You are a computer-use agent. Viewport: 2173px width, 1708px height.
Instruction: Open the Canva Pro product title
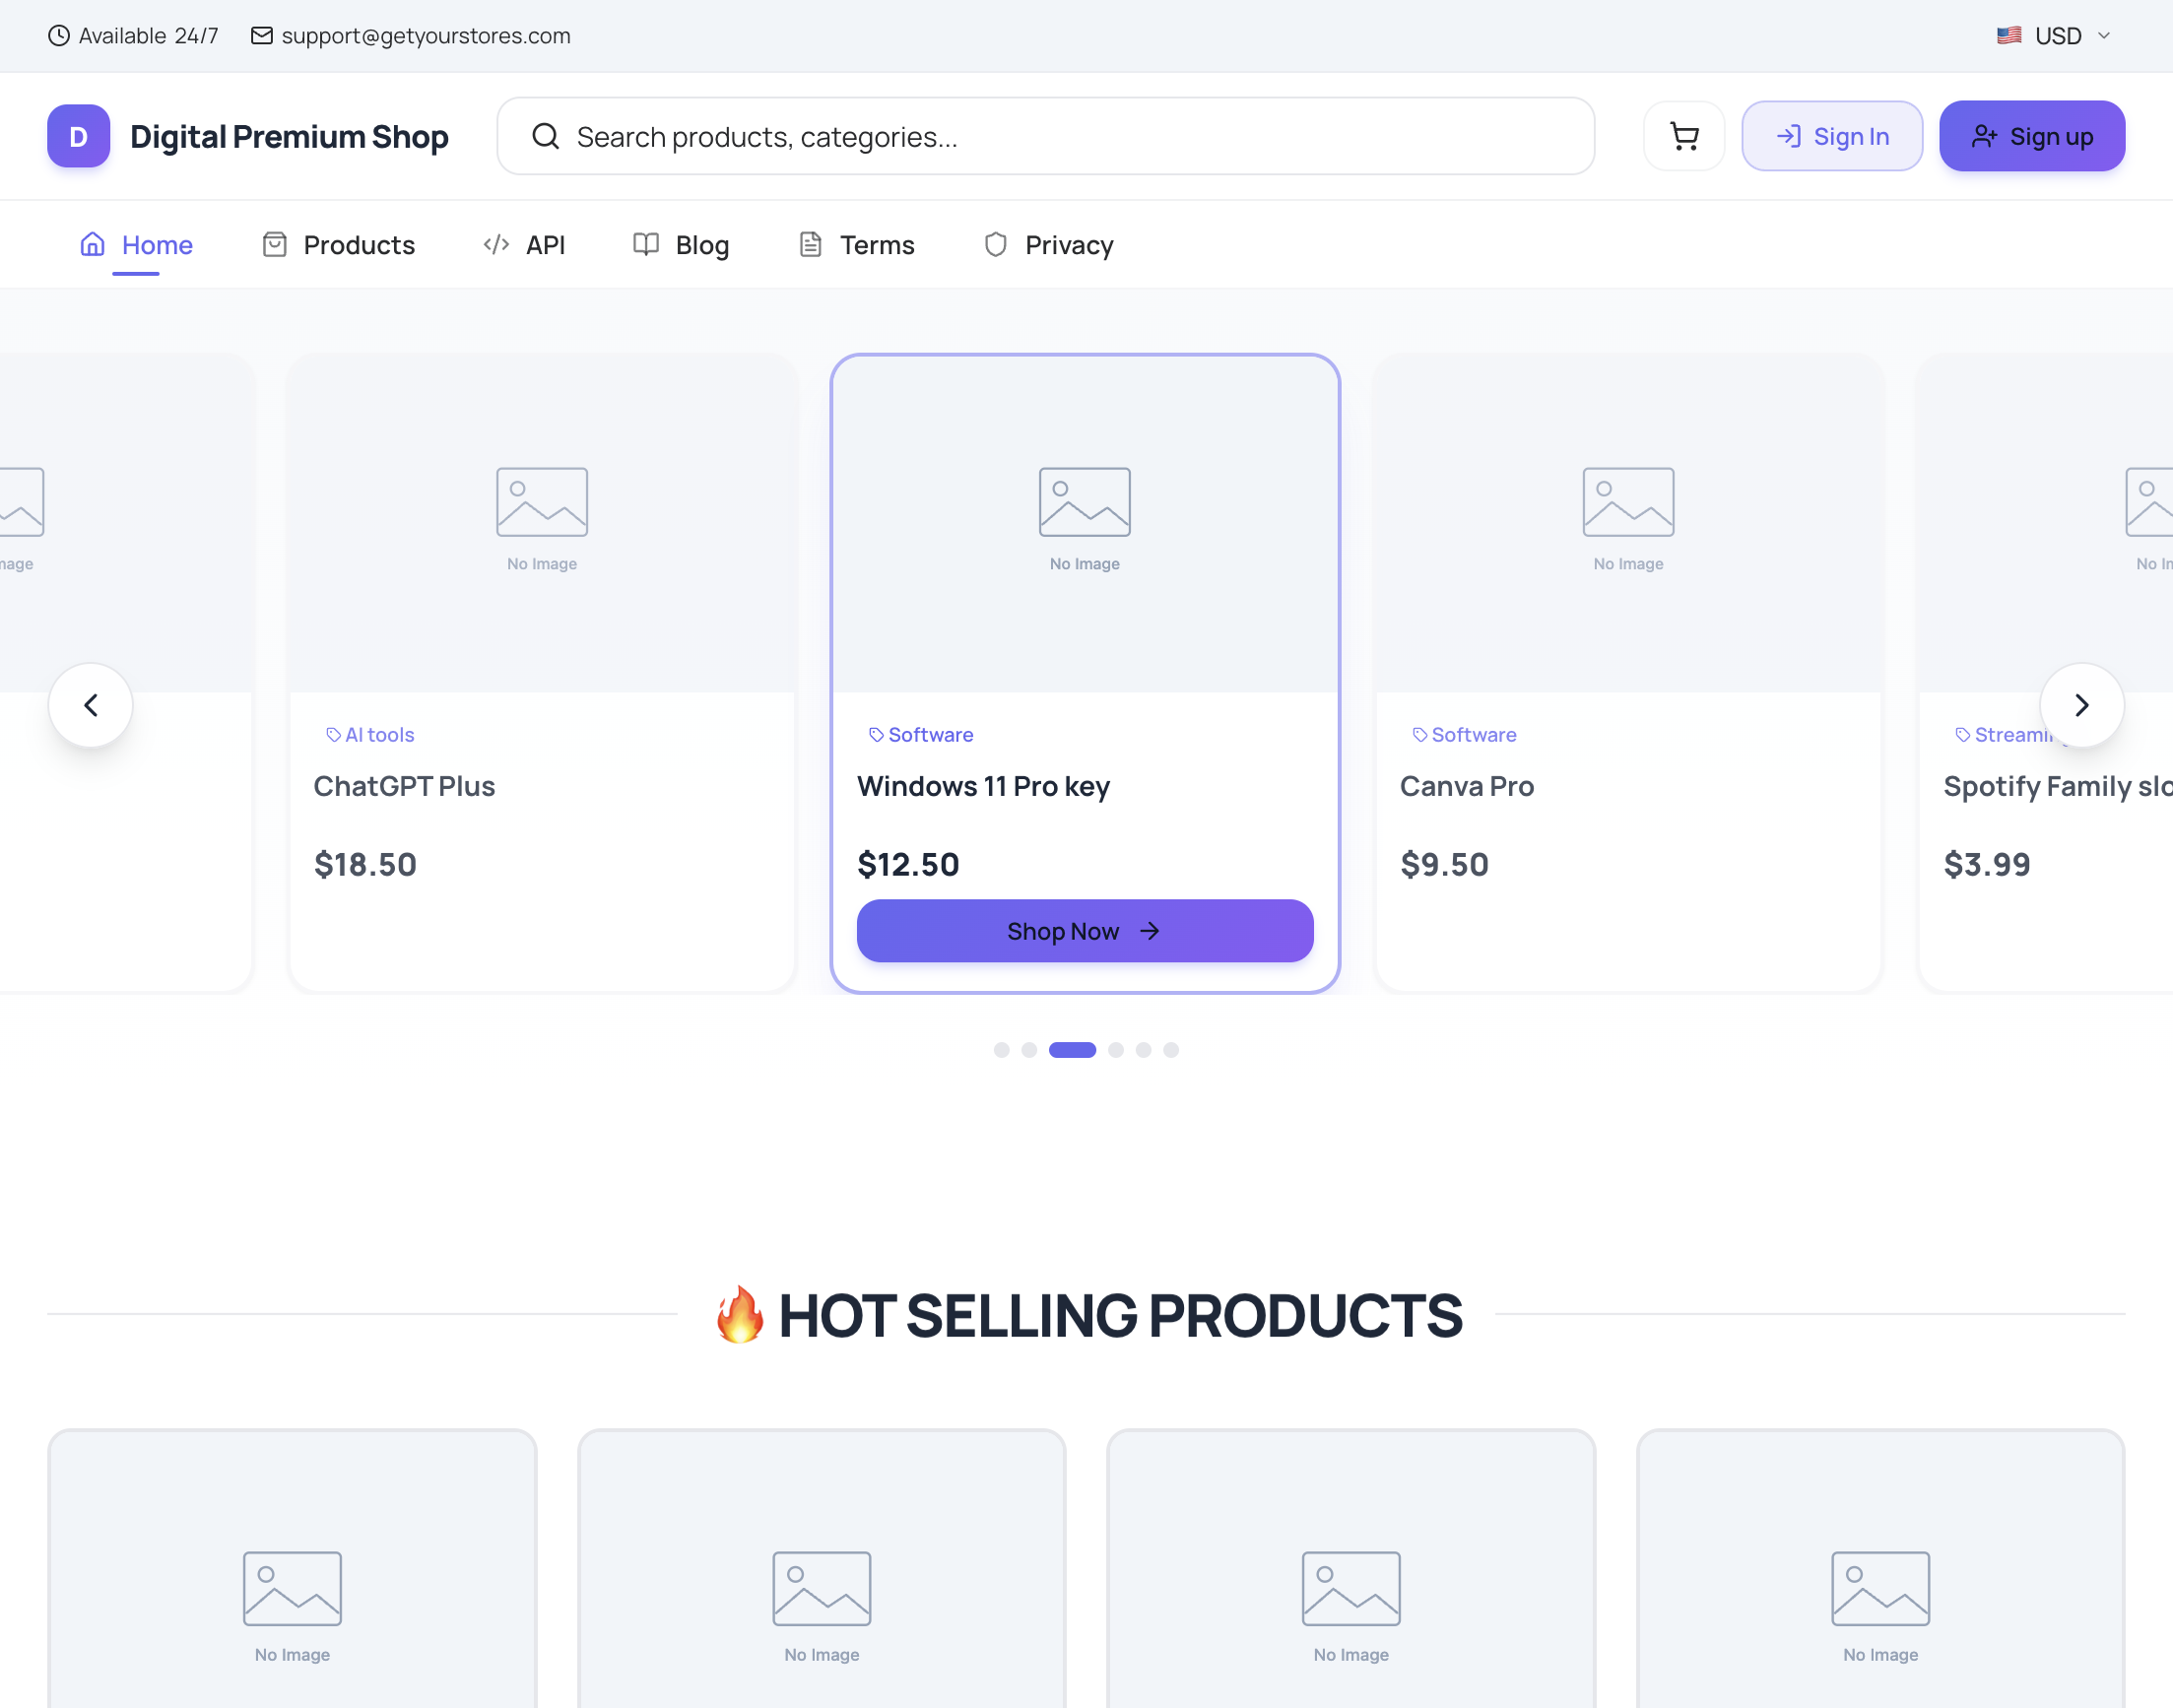click(1467, 787)
